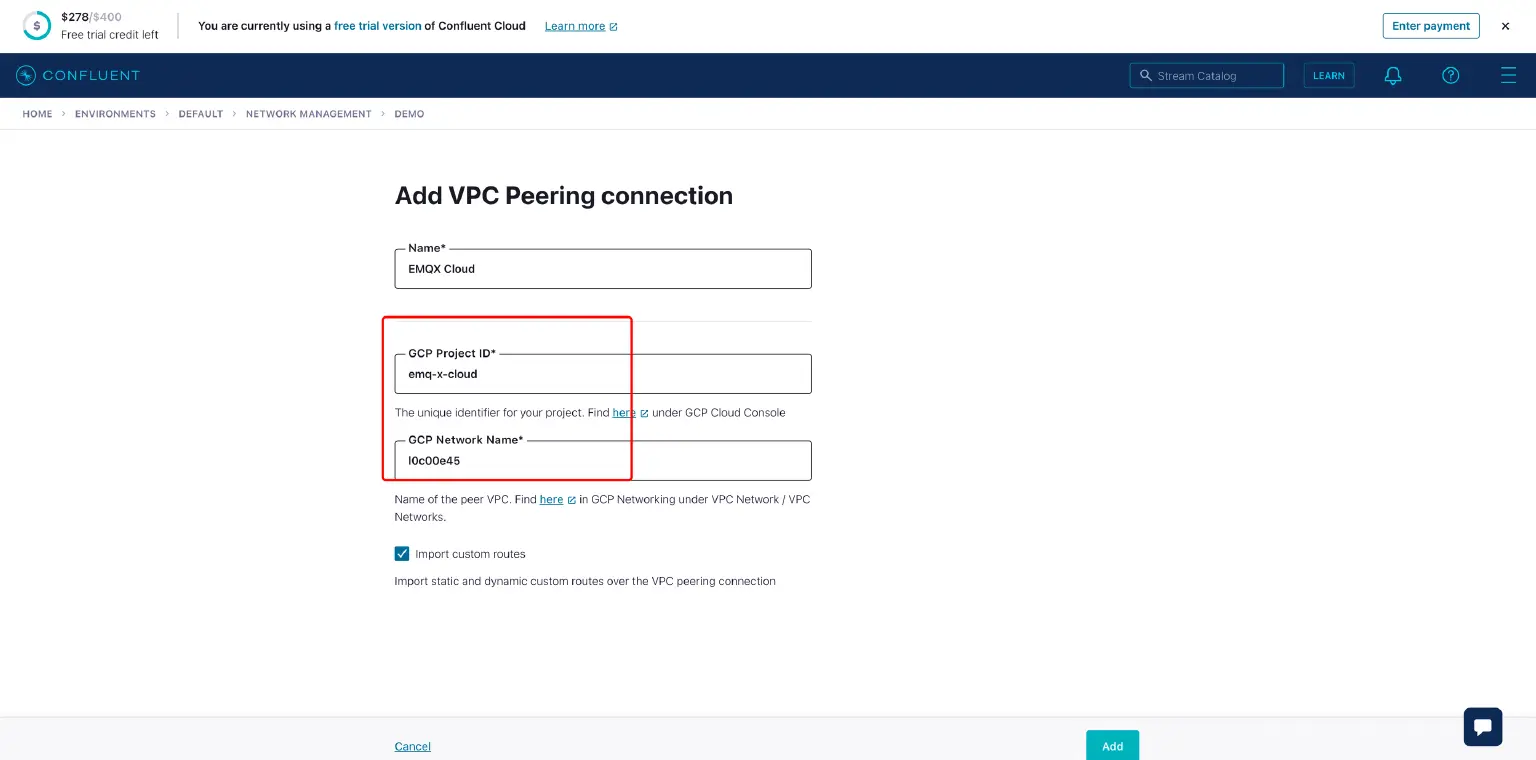The image size is (1536, 760).
Task: Click the GCP Project ID input field
Action: tap(602, 374)
